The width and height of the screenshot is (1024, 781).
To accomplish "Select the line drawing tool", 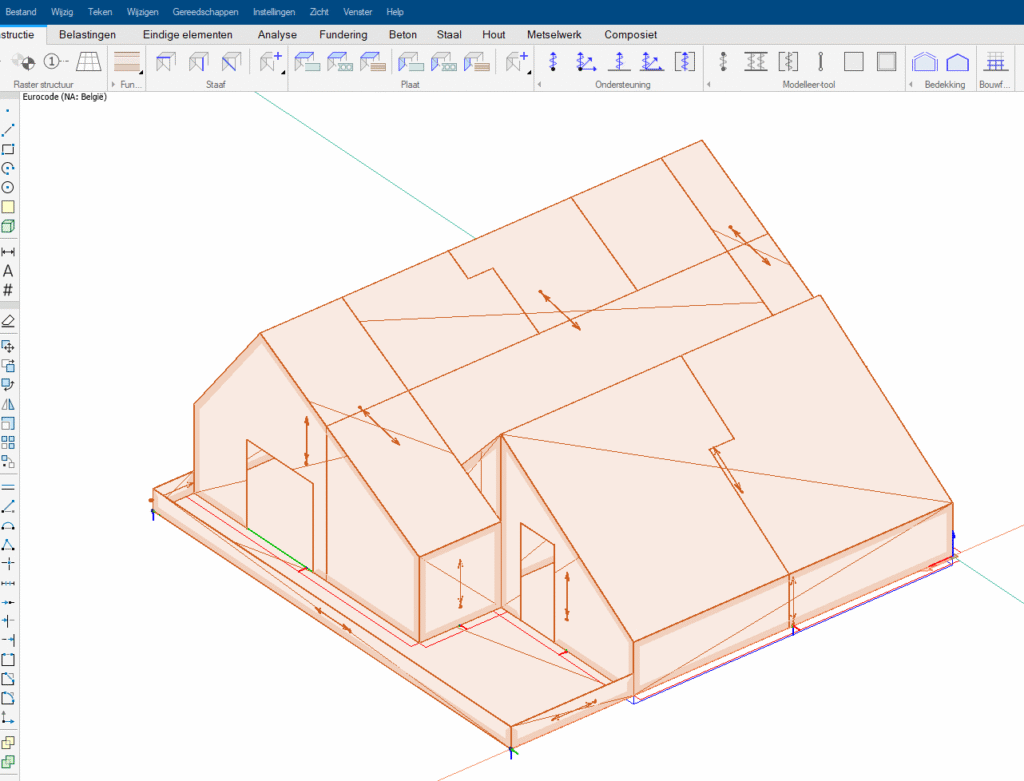I will point(8,130).
